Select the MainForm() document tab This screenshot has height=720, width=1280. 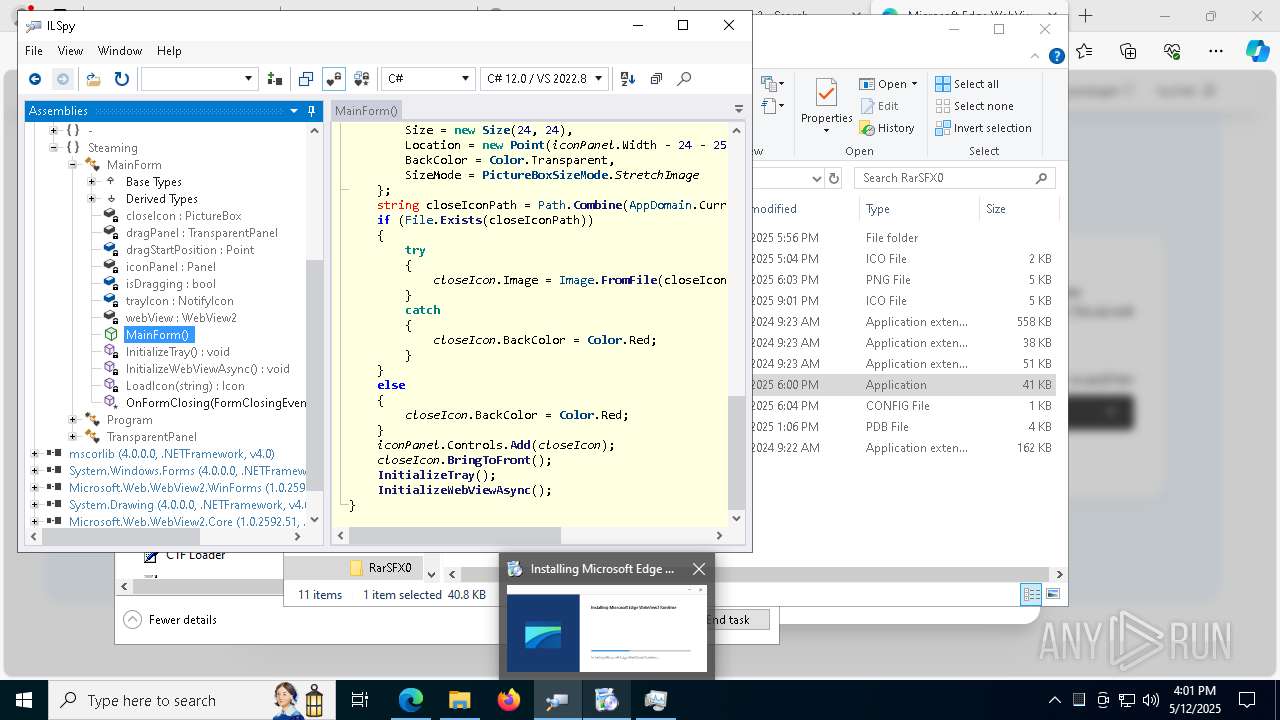pyautogui.click(x=366, y=111)
